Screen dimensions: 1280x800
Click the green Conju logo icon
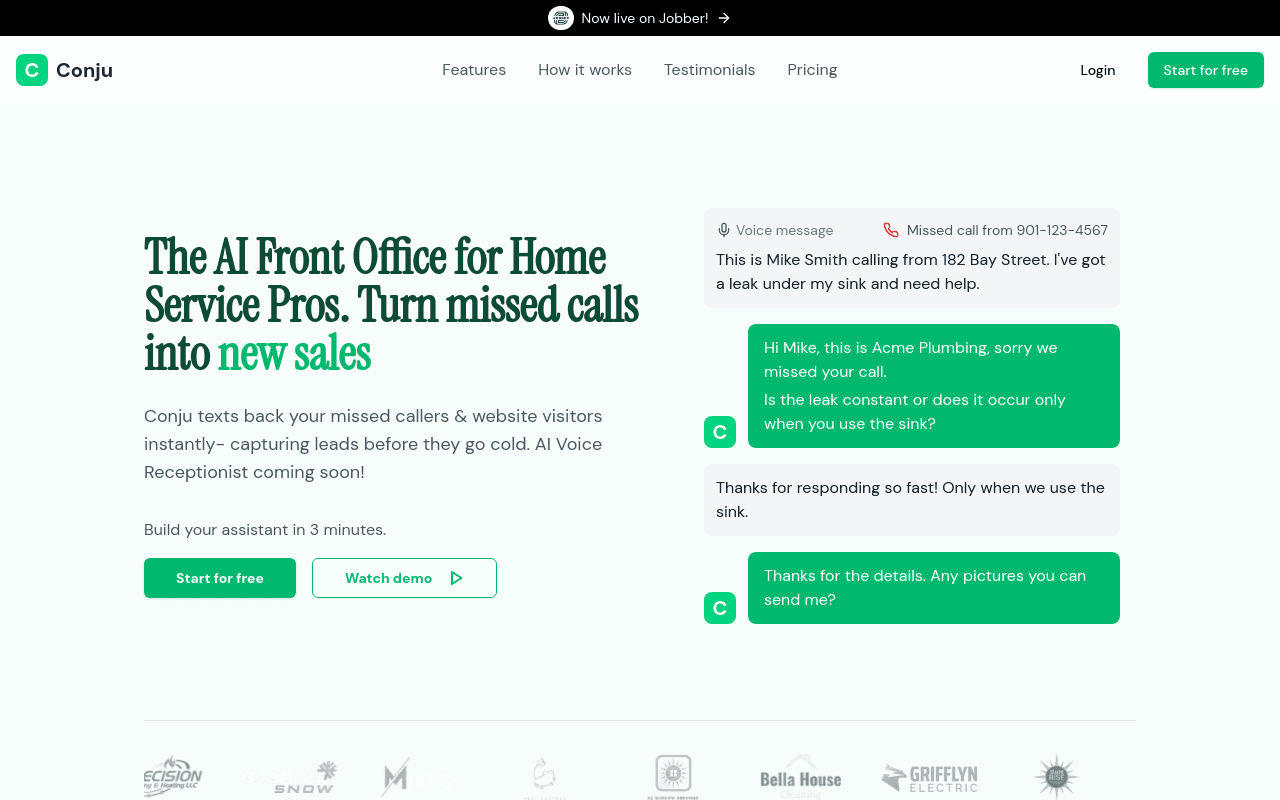click(x=32, y=70)
